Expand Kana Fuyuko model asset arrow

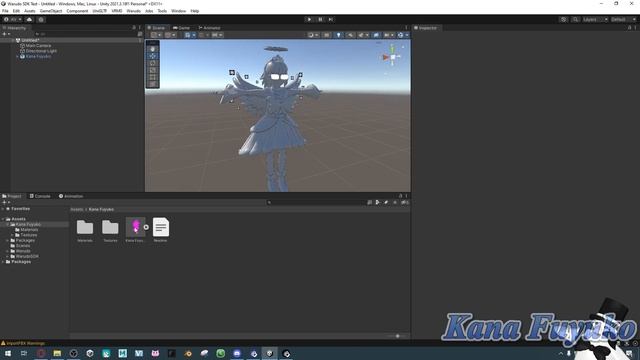(146, 227)
